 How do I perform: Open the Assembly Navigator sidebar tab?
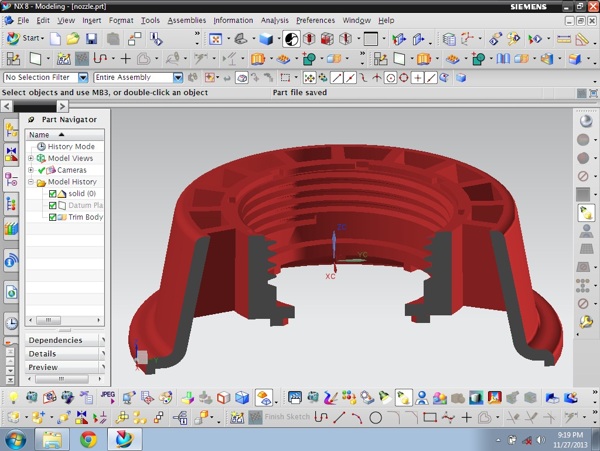point(11,130)
